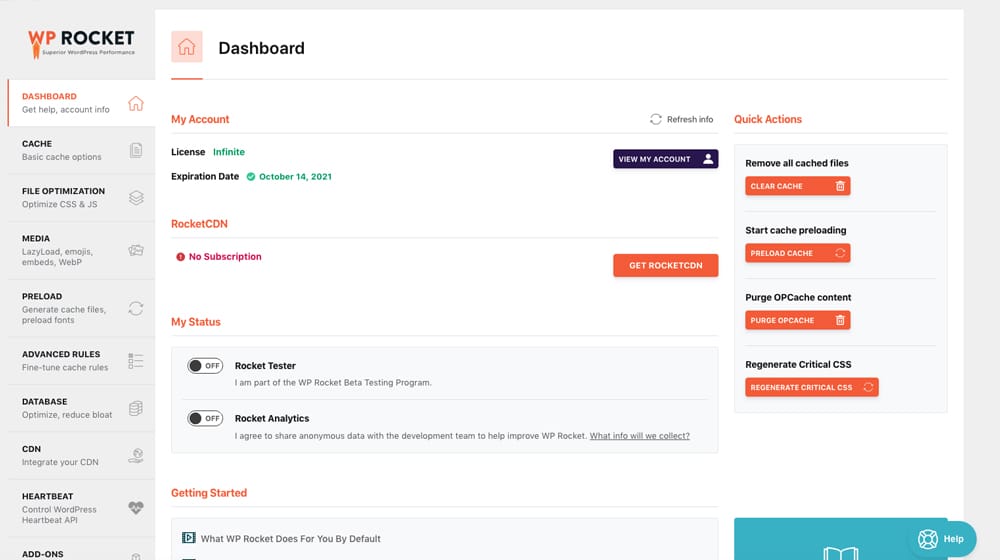The height and width of the screenshot is (560, 1000).
Task: Click the user icon on View My Account
Action: tap(708, 159)
